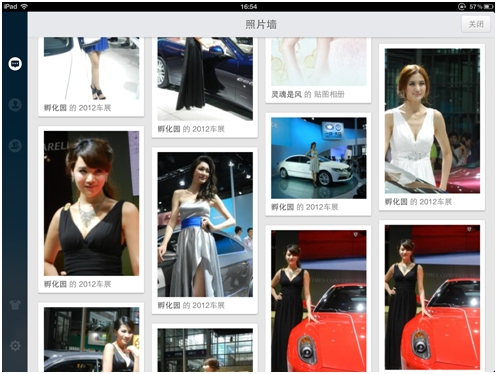
Task: Open the single-person contacts sidebar icon
Action: tap(15, 105)
